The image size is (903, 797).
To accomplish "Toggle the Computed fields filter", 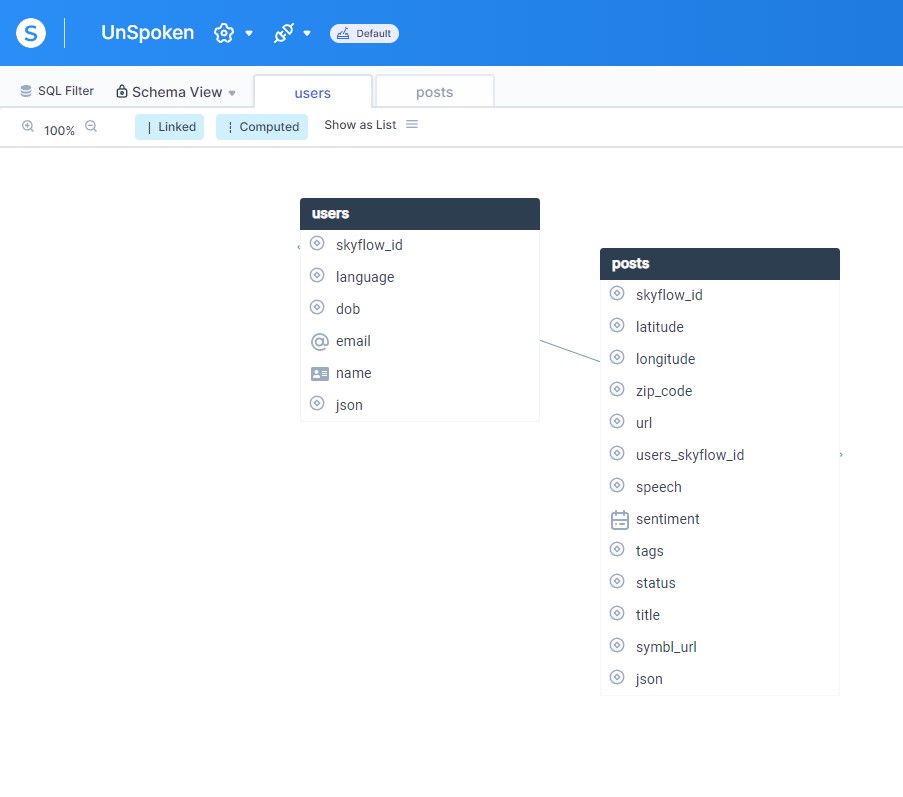I will point(262,127).
